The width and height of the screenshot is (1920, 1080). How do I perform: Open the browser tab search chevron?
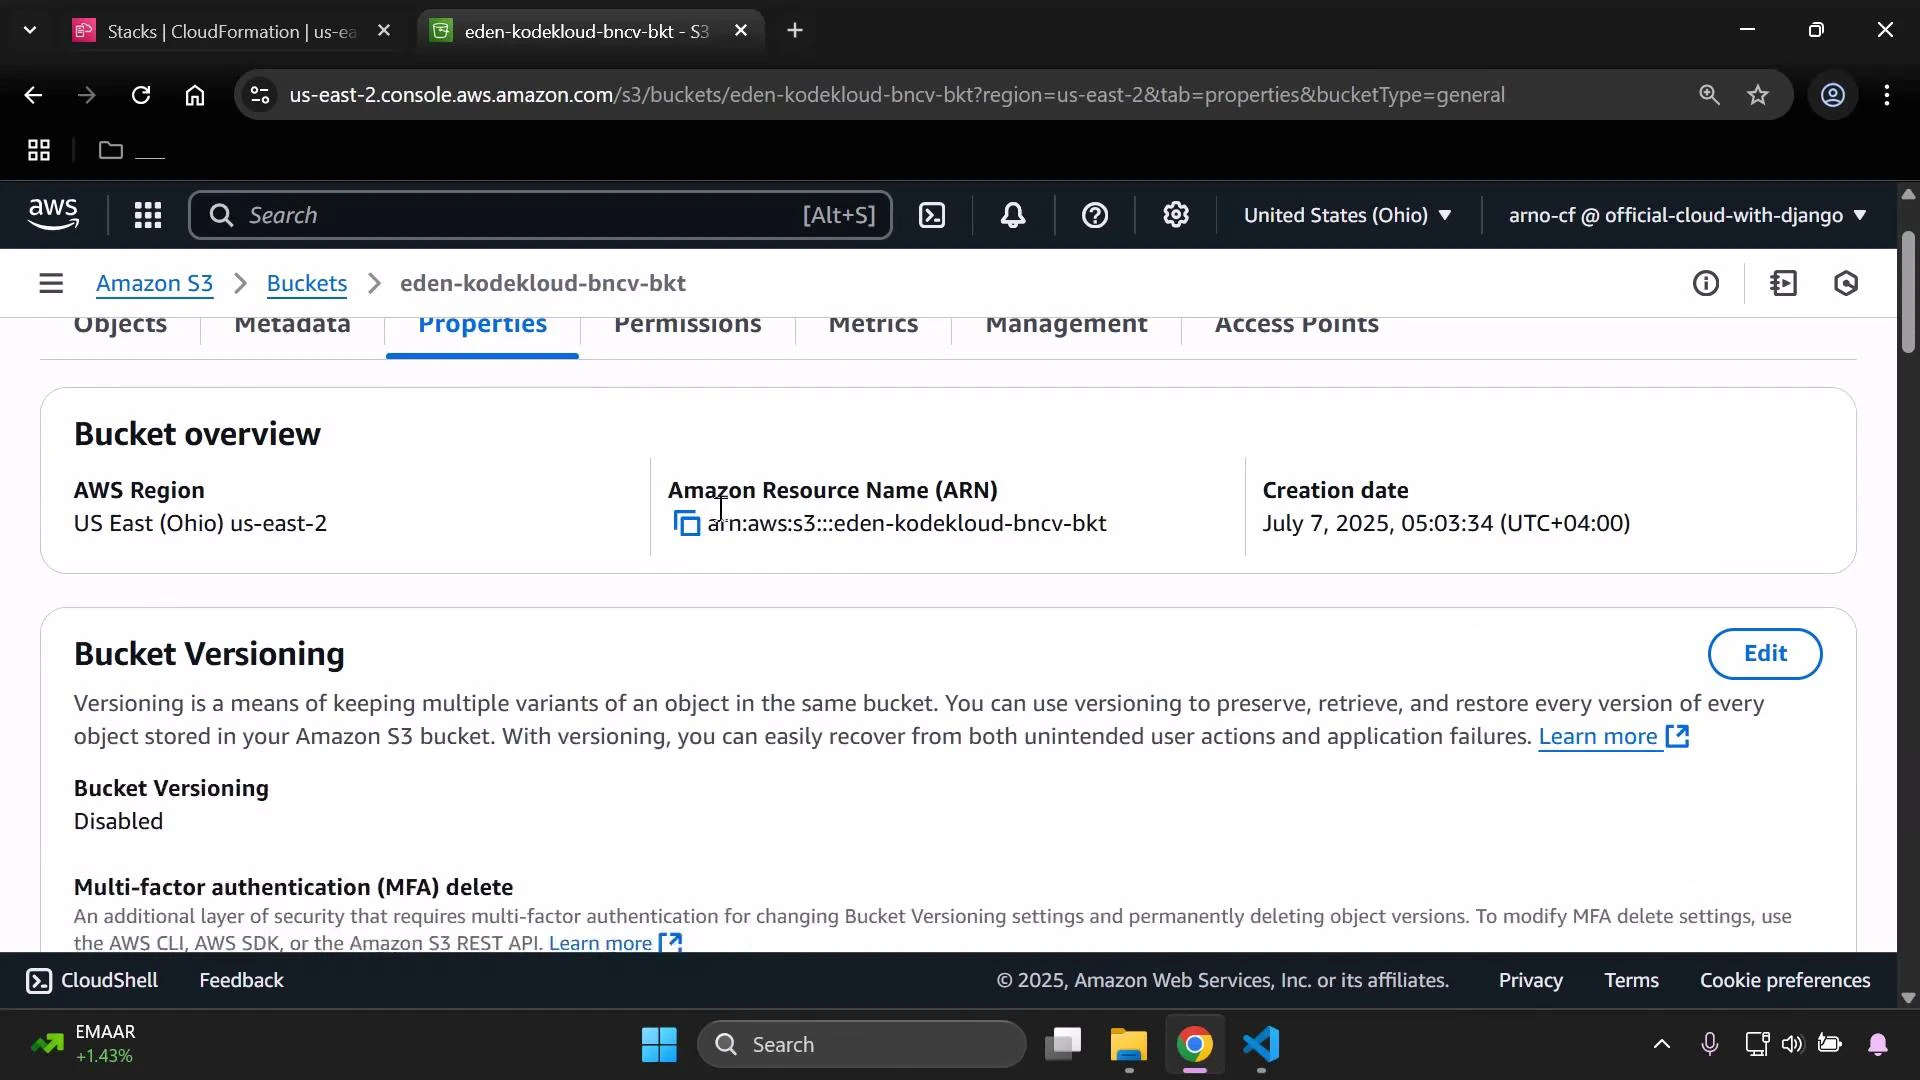(x=29, y=30)
